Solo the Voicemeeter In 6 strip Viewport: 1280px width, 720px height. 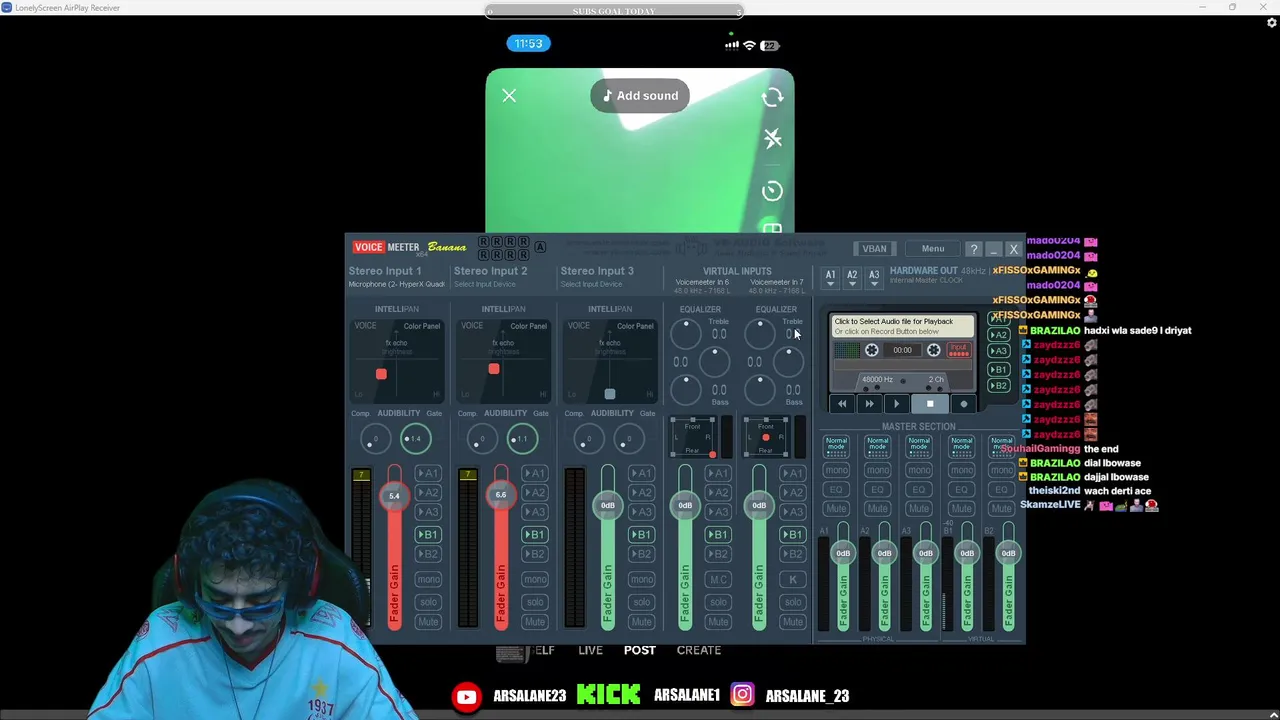tap(718, 602)
